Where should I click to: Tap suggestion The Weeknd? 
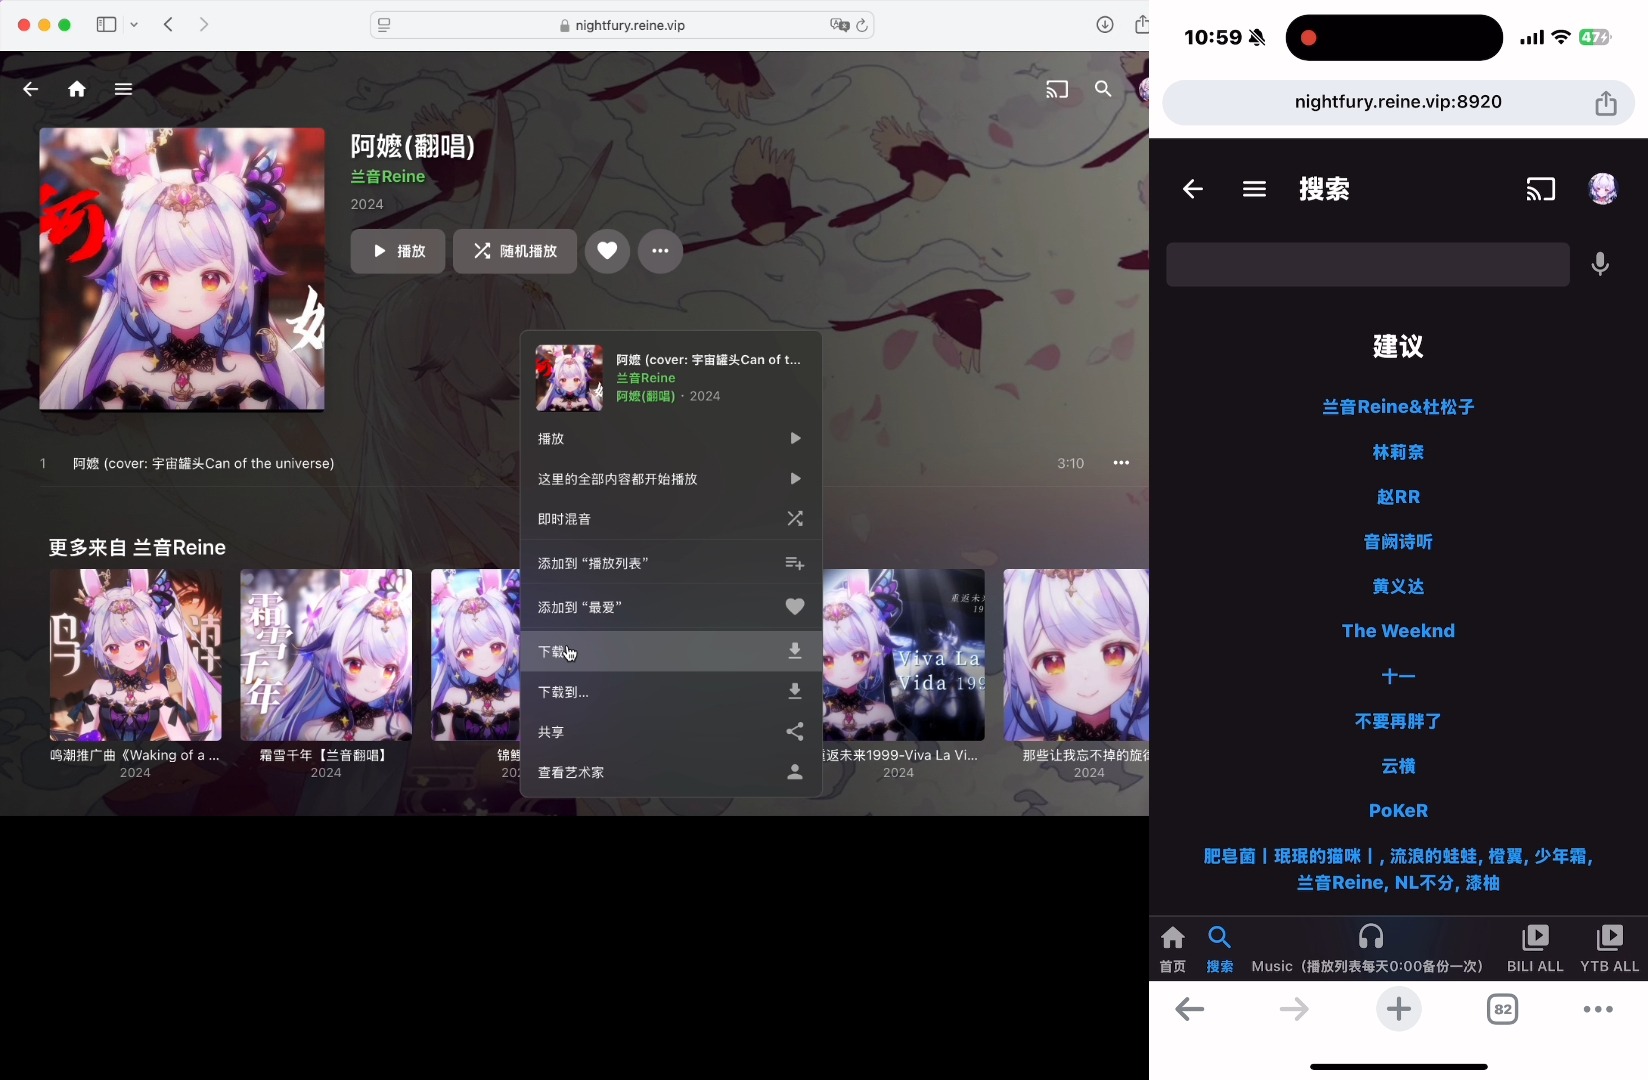coord(1398,631)
